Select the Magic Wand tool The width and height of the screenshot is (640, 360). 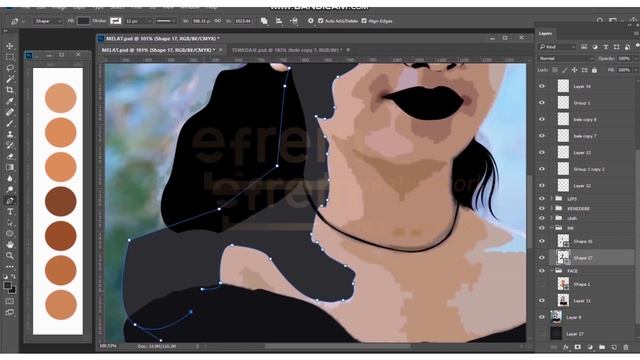[10, 79]
